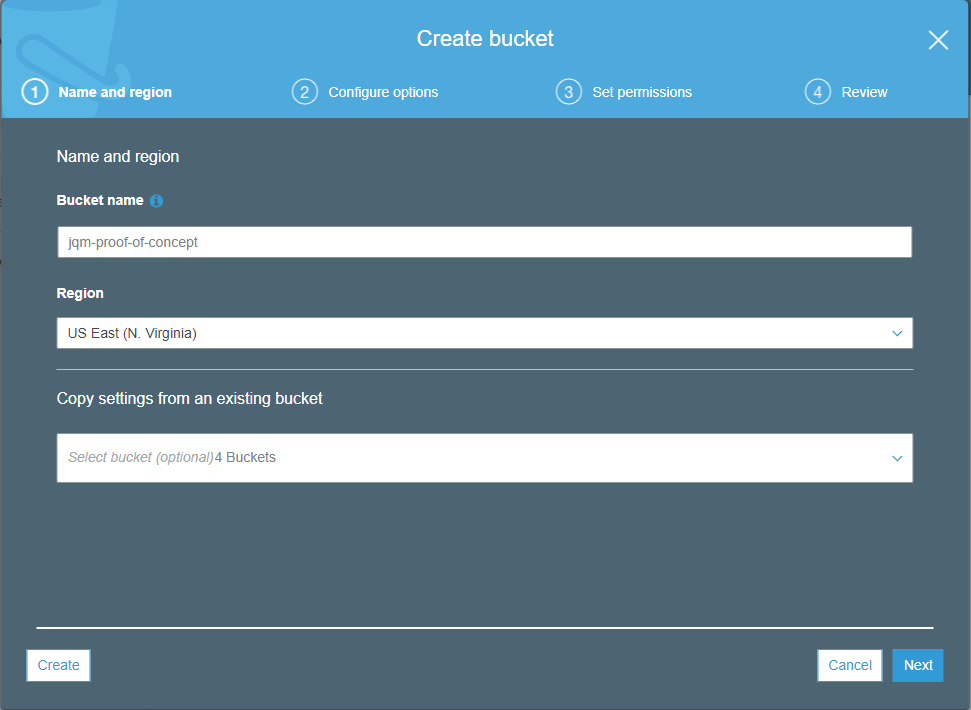This screenshot has width=971, height=710.
Task: Select the step 2 Configure options circle
Action: click(x=305, y=91)
